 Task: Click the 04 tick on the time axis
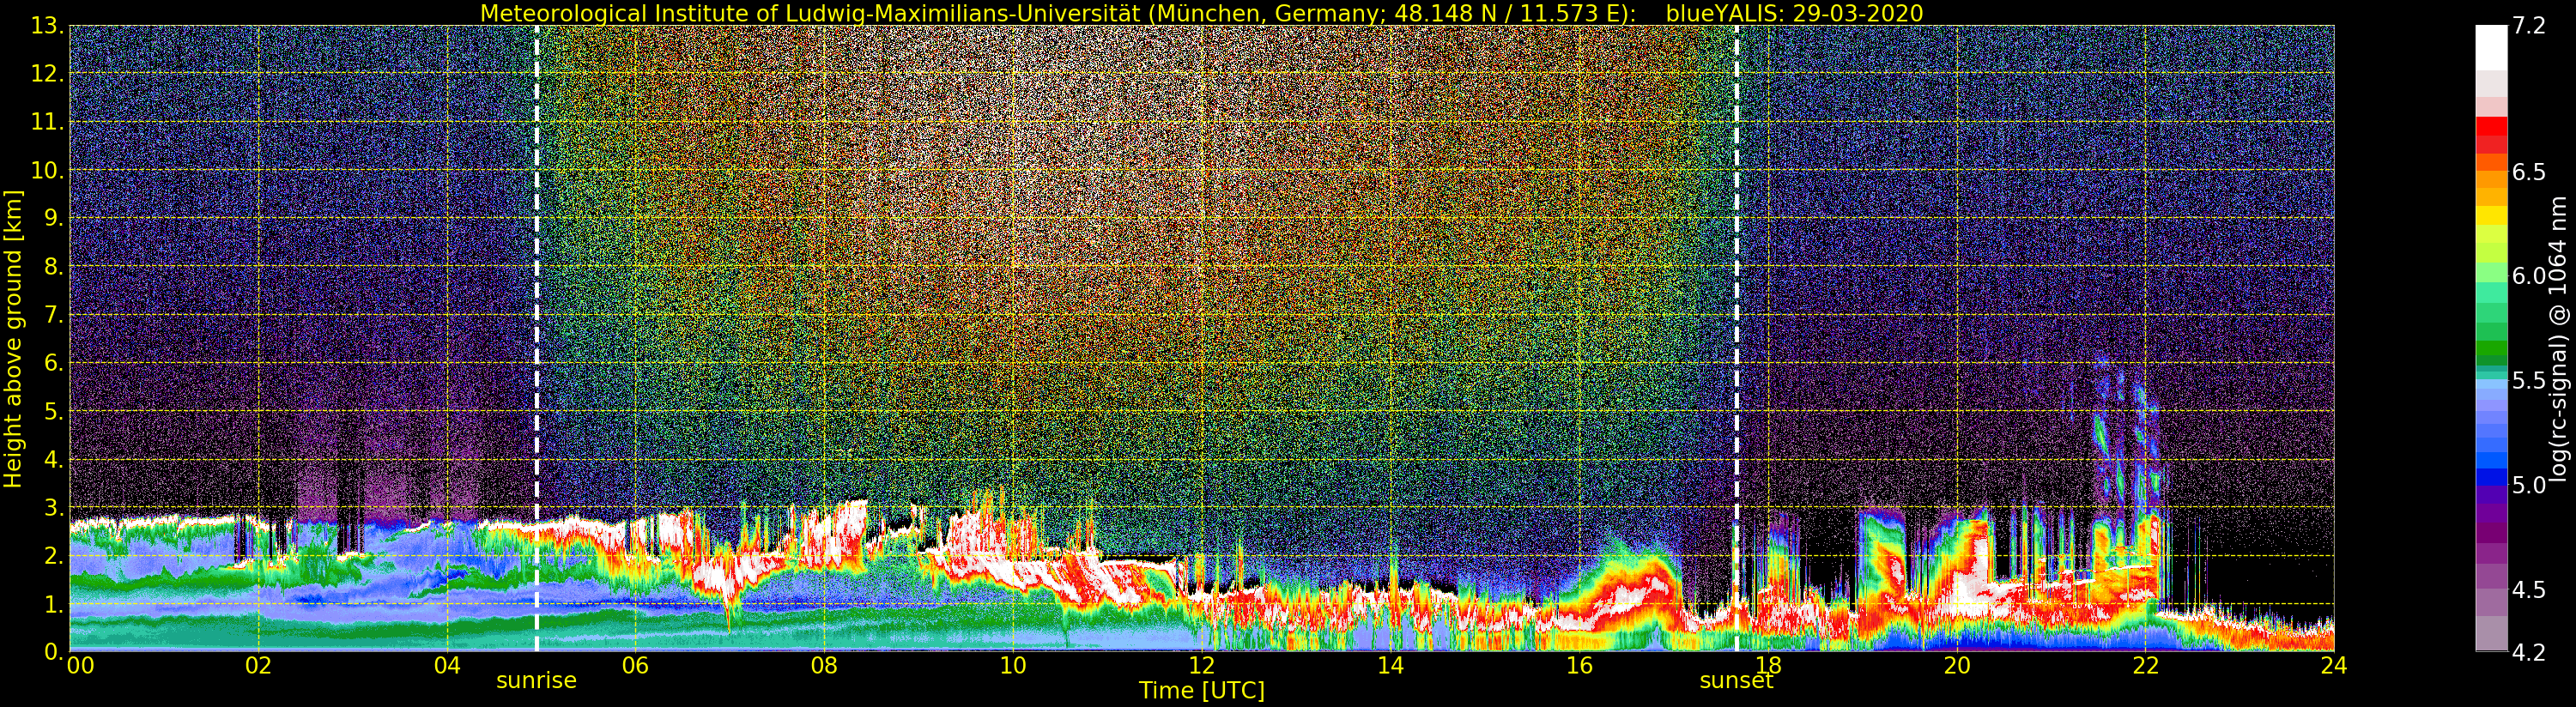447,666
